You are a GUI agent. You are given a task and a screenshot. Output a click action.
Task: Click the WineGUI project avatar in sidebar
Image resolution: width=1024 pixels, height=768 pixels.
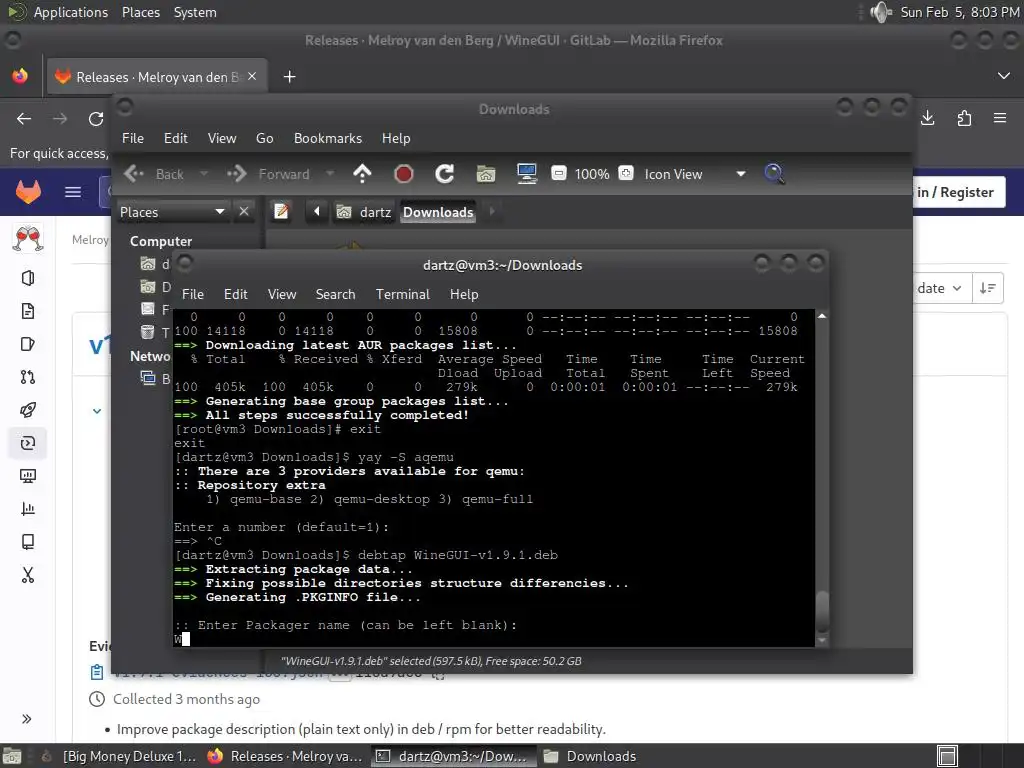pyautogui.click(x=27, y=238)
